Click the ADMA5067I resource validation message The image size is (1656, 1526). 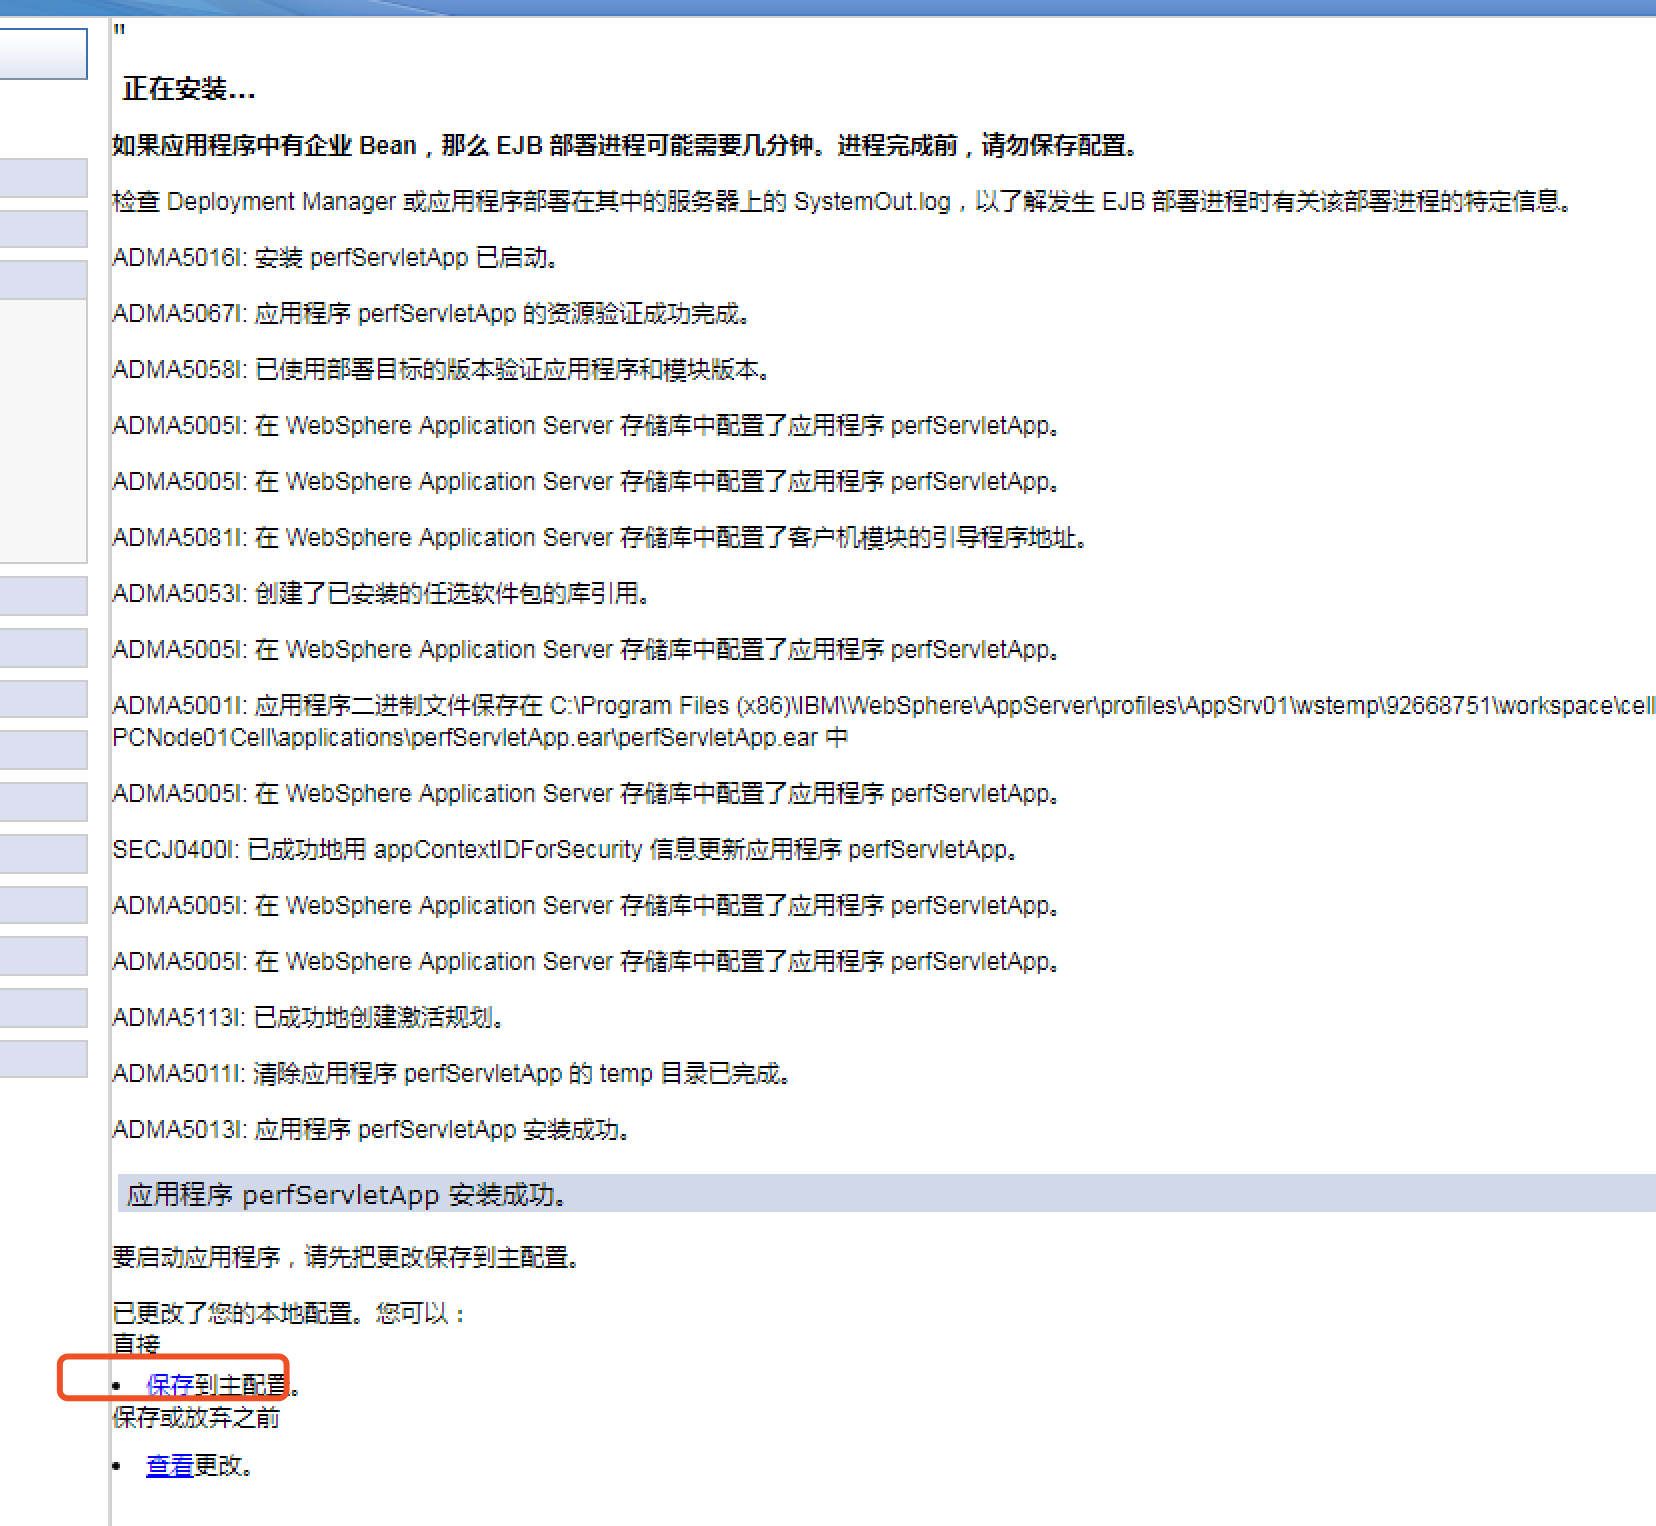[431, 314]
